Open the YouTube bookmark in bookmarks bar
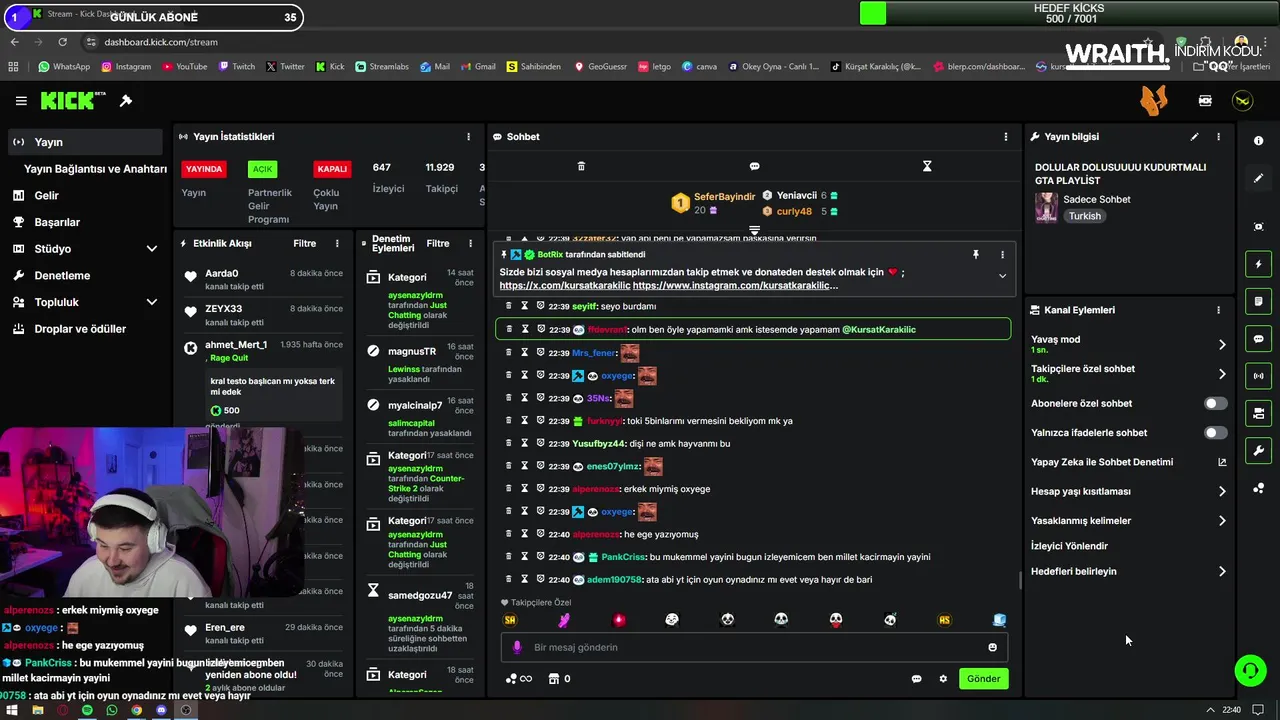 click(184, 67)
